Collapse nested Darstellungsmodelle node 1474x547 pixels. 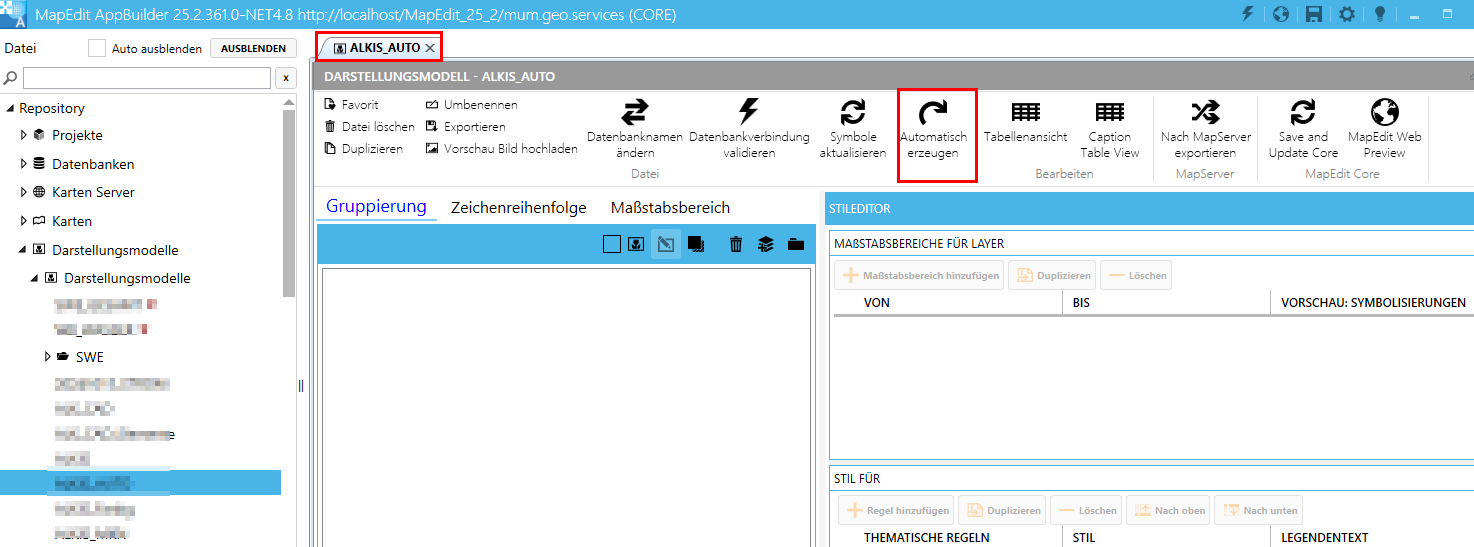coord(36,278)
